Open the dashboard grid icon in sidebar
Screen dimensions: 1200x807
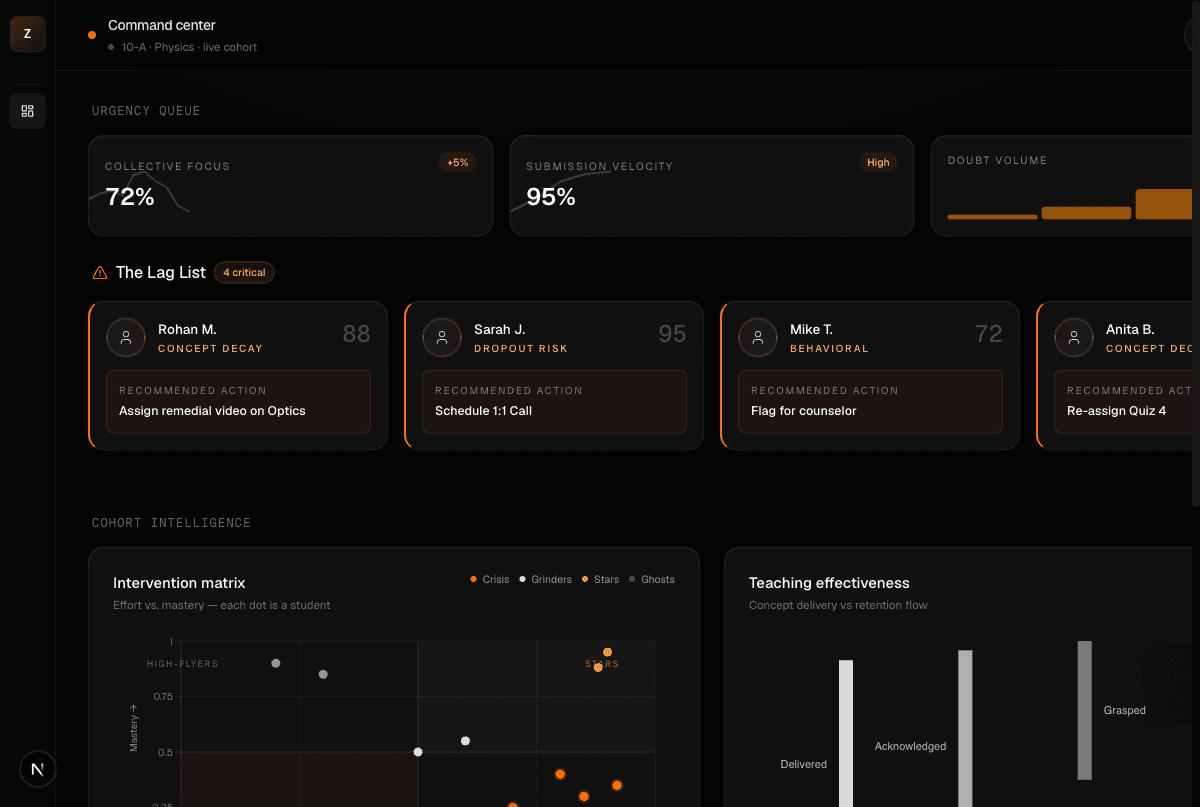click(x=27, y=111)
